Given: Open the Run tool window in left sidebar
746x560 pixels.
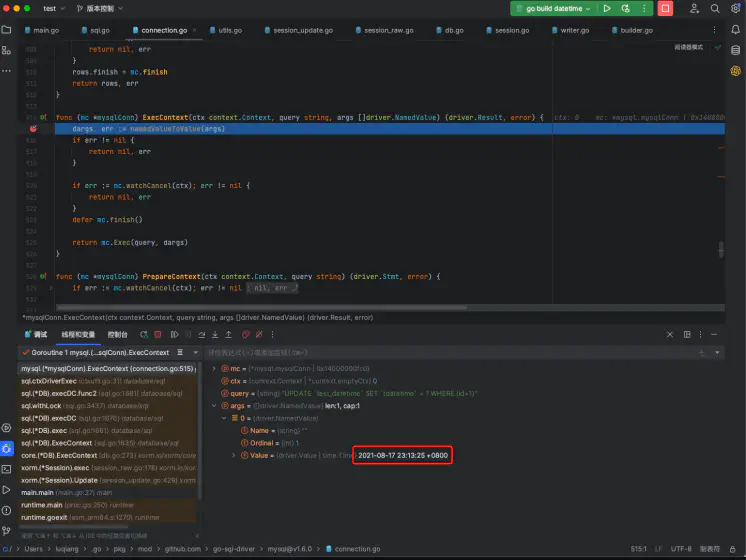Looking at the screenshot, I should (7, 490).
